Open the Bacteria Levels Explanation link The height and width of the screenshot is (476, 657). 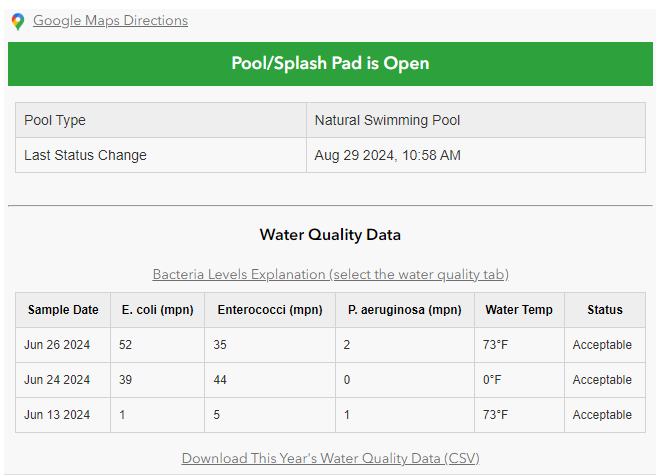coord(330,274)
